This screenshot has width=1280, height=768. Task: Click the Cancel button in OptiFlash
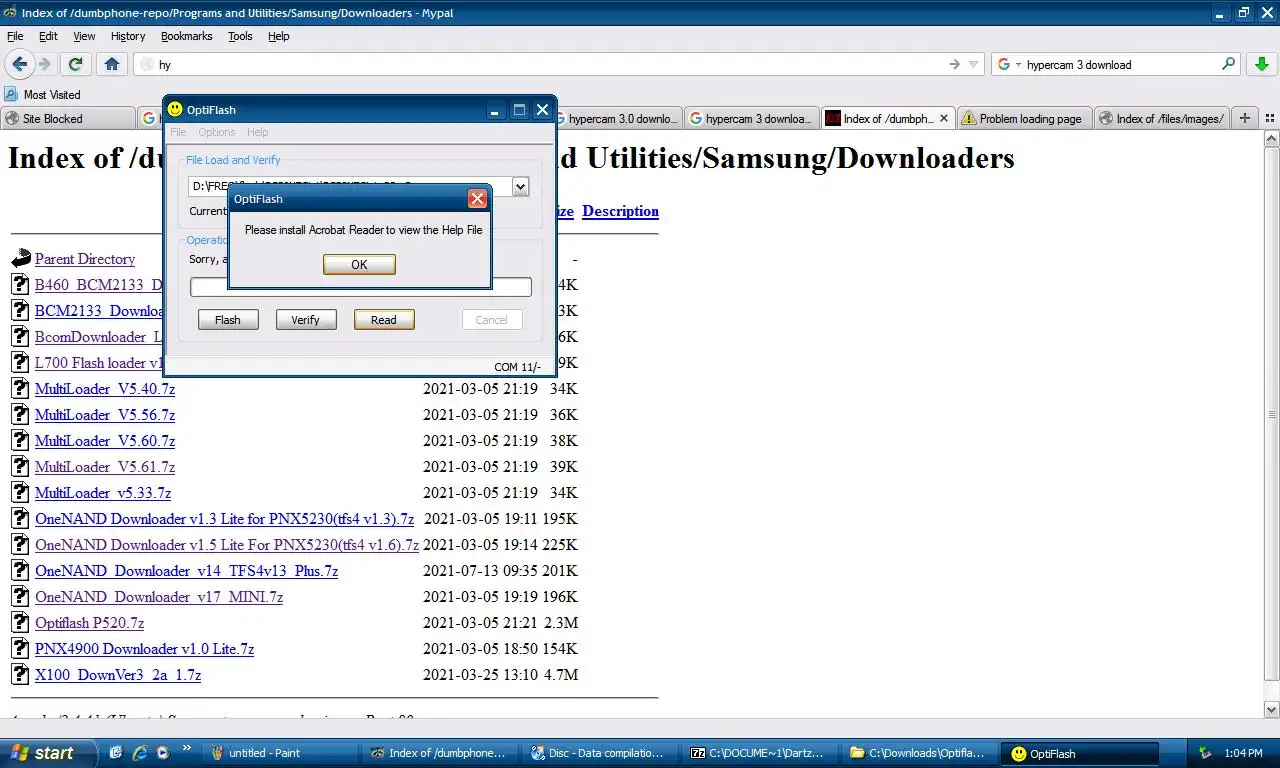pos(491,320)
